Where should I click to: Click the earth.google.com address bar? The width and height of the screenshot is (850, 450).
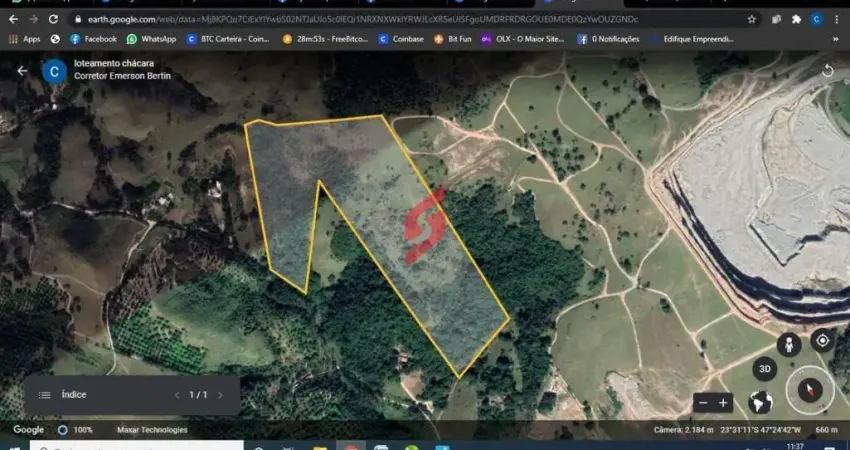click(x=400, y=19)
